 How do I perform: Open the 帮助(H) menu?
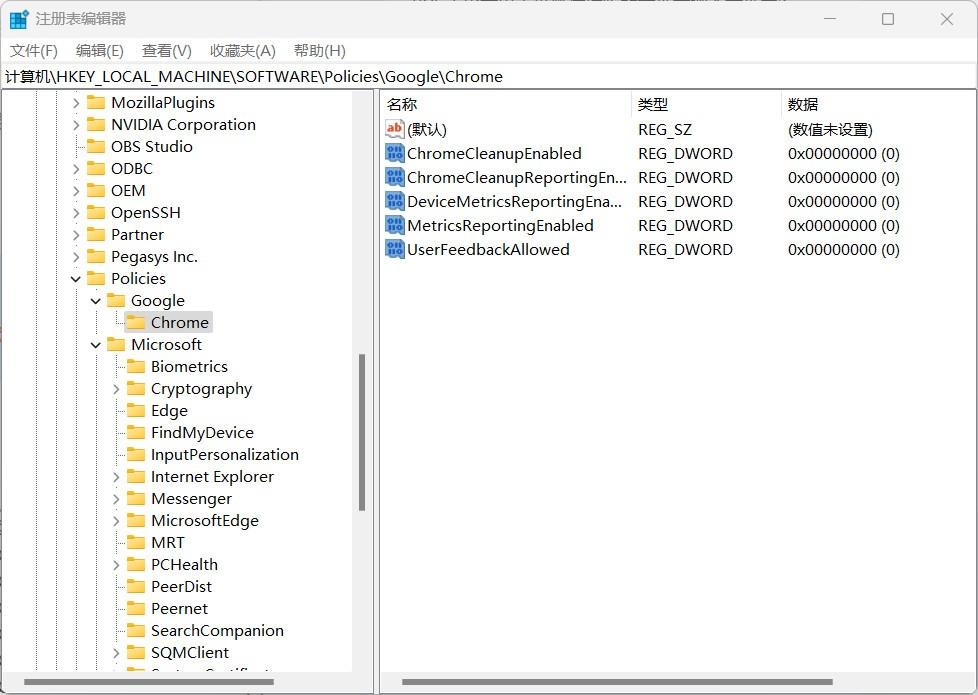click(319, 51)
